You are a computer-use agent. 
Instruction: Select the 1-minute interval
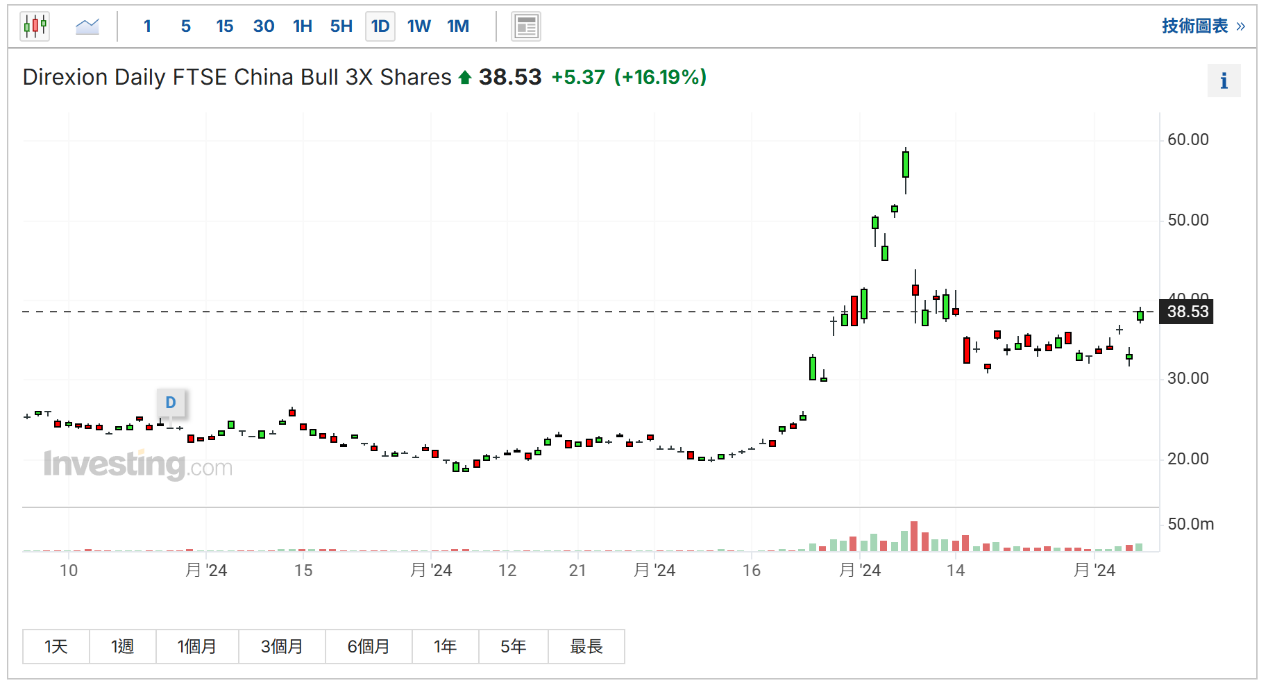[147, 26]
